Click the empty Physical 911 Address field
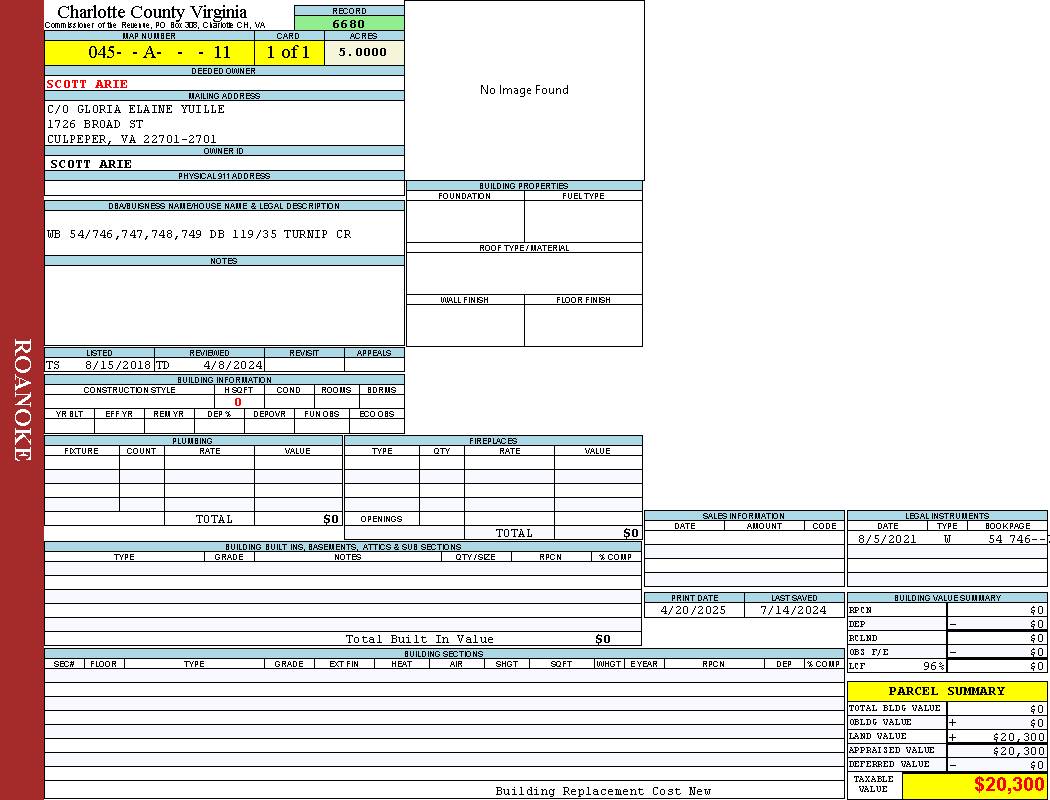The image size is (1050, 800). pos(224,188)
